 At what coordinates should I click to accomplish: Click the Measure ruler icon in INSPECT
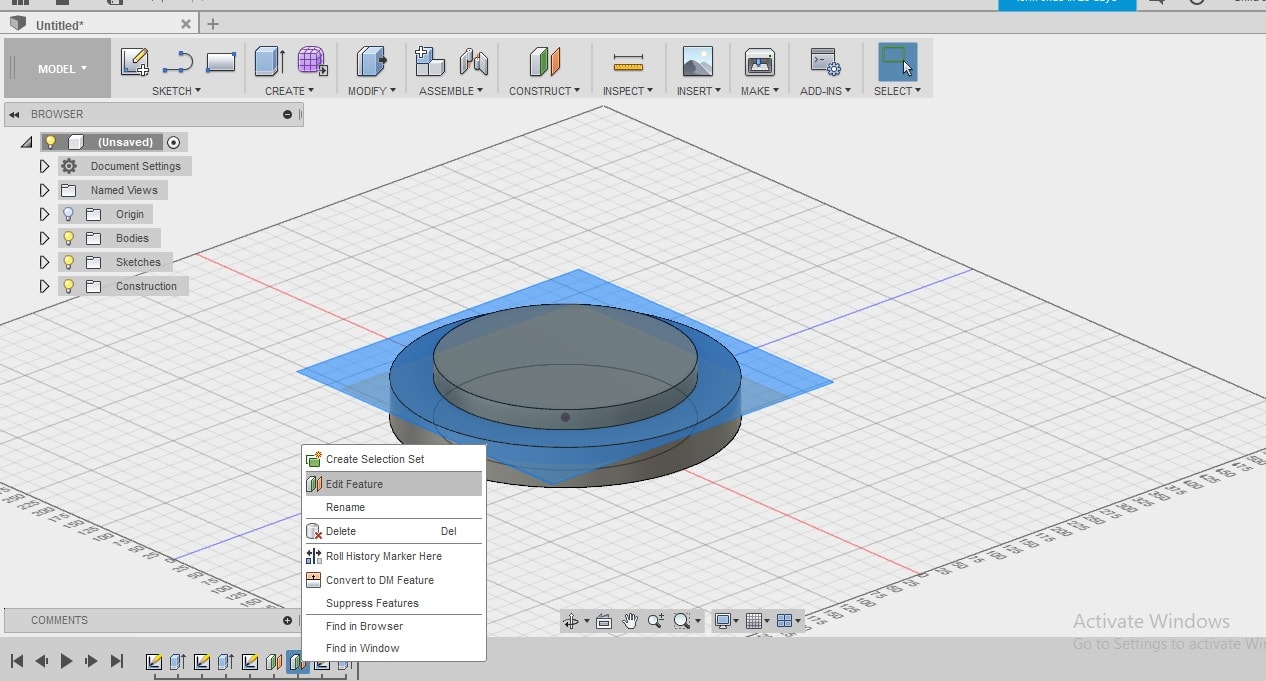(x=628, y=63)
